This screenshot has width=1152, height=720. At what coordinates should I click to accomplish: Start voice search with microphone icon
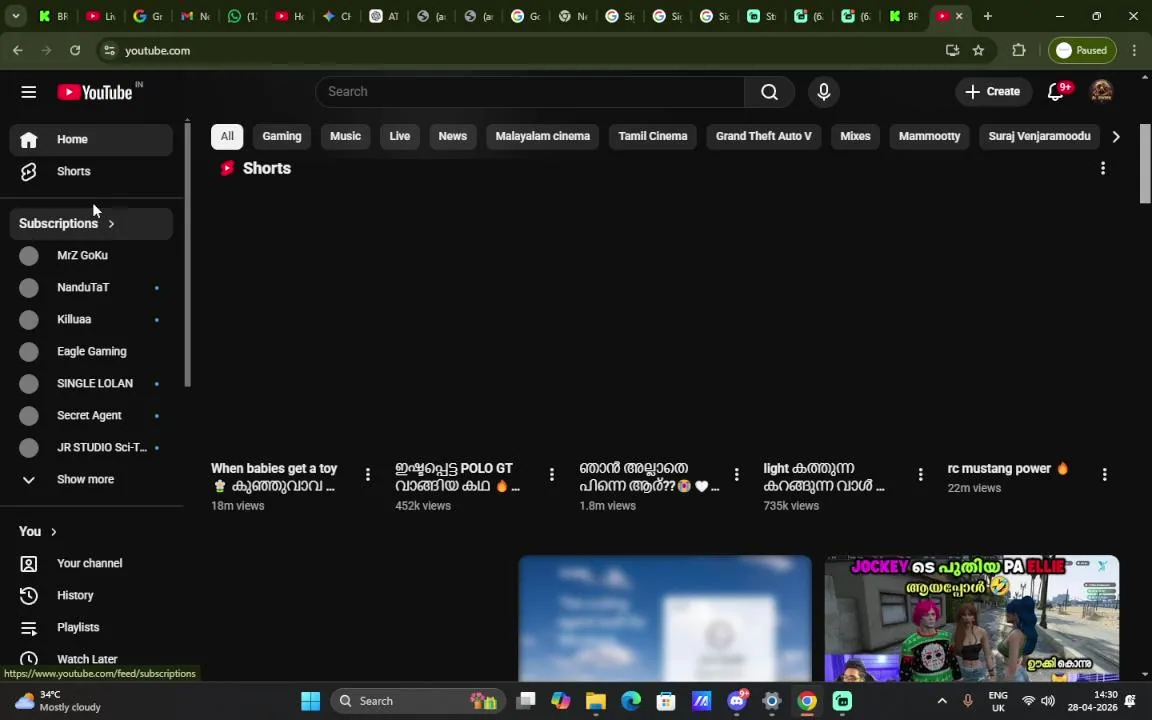(824, 92)
